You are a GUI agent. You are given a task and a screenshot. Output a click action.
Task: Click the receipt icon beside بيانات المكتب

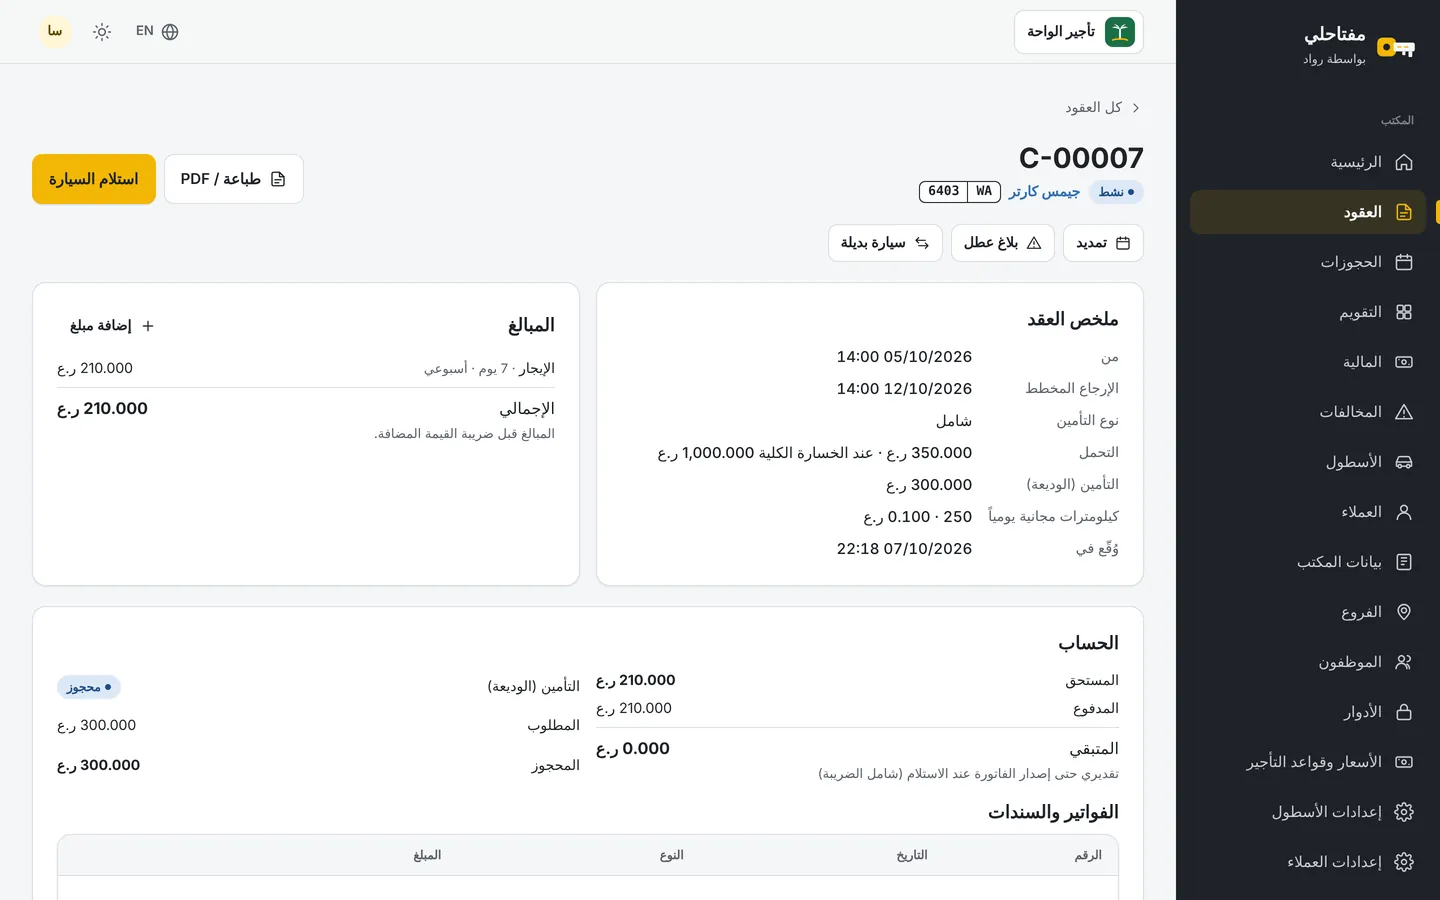(x=1404, y=562)
